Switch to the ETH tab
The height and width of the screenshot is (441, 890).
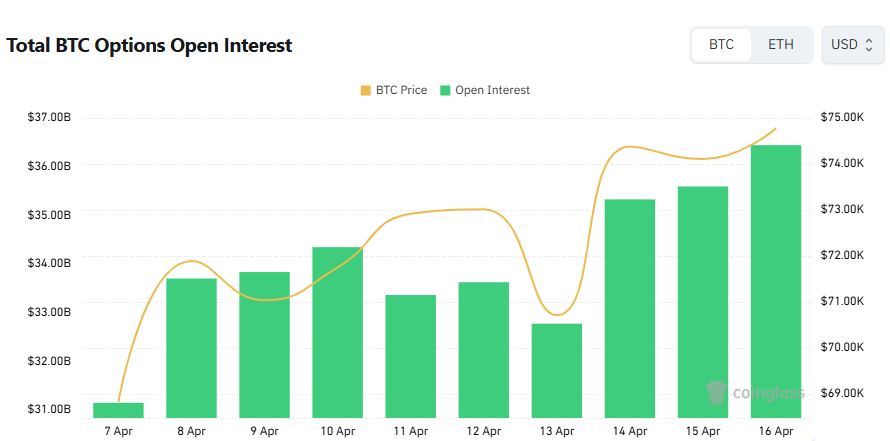(781, 45)
